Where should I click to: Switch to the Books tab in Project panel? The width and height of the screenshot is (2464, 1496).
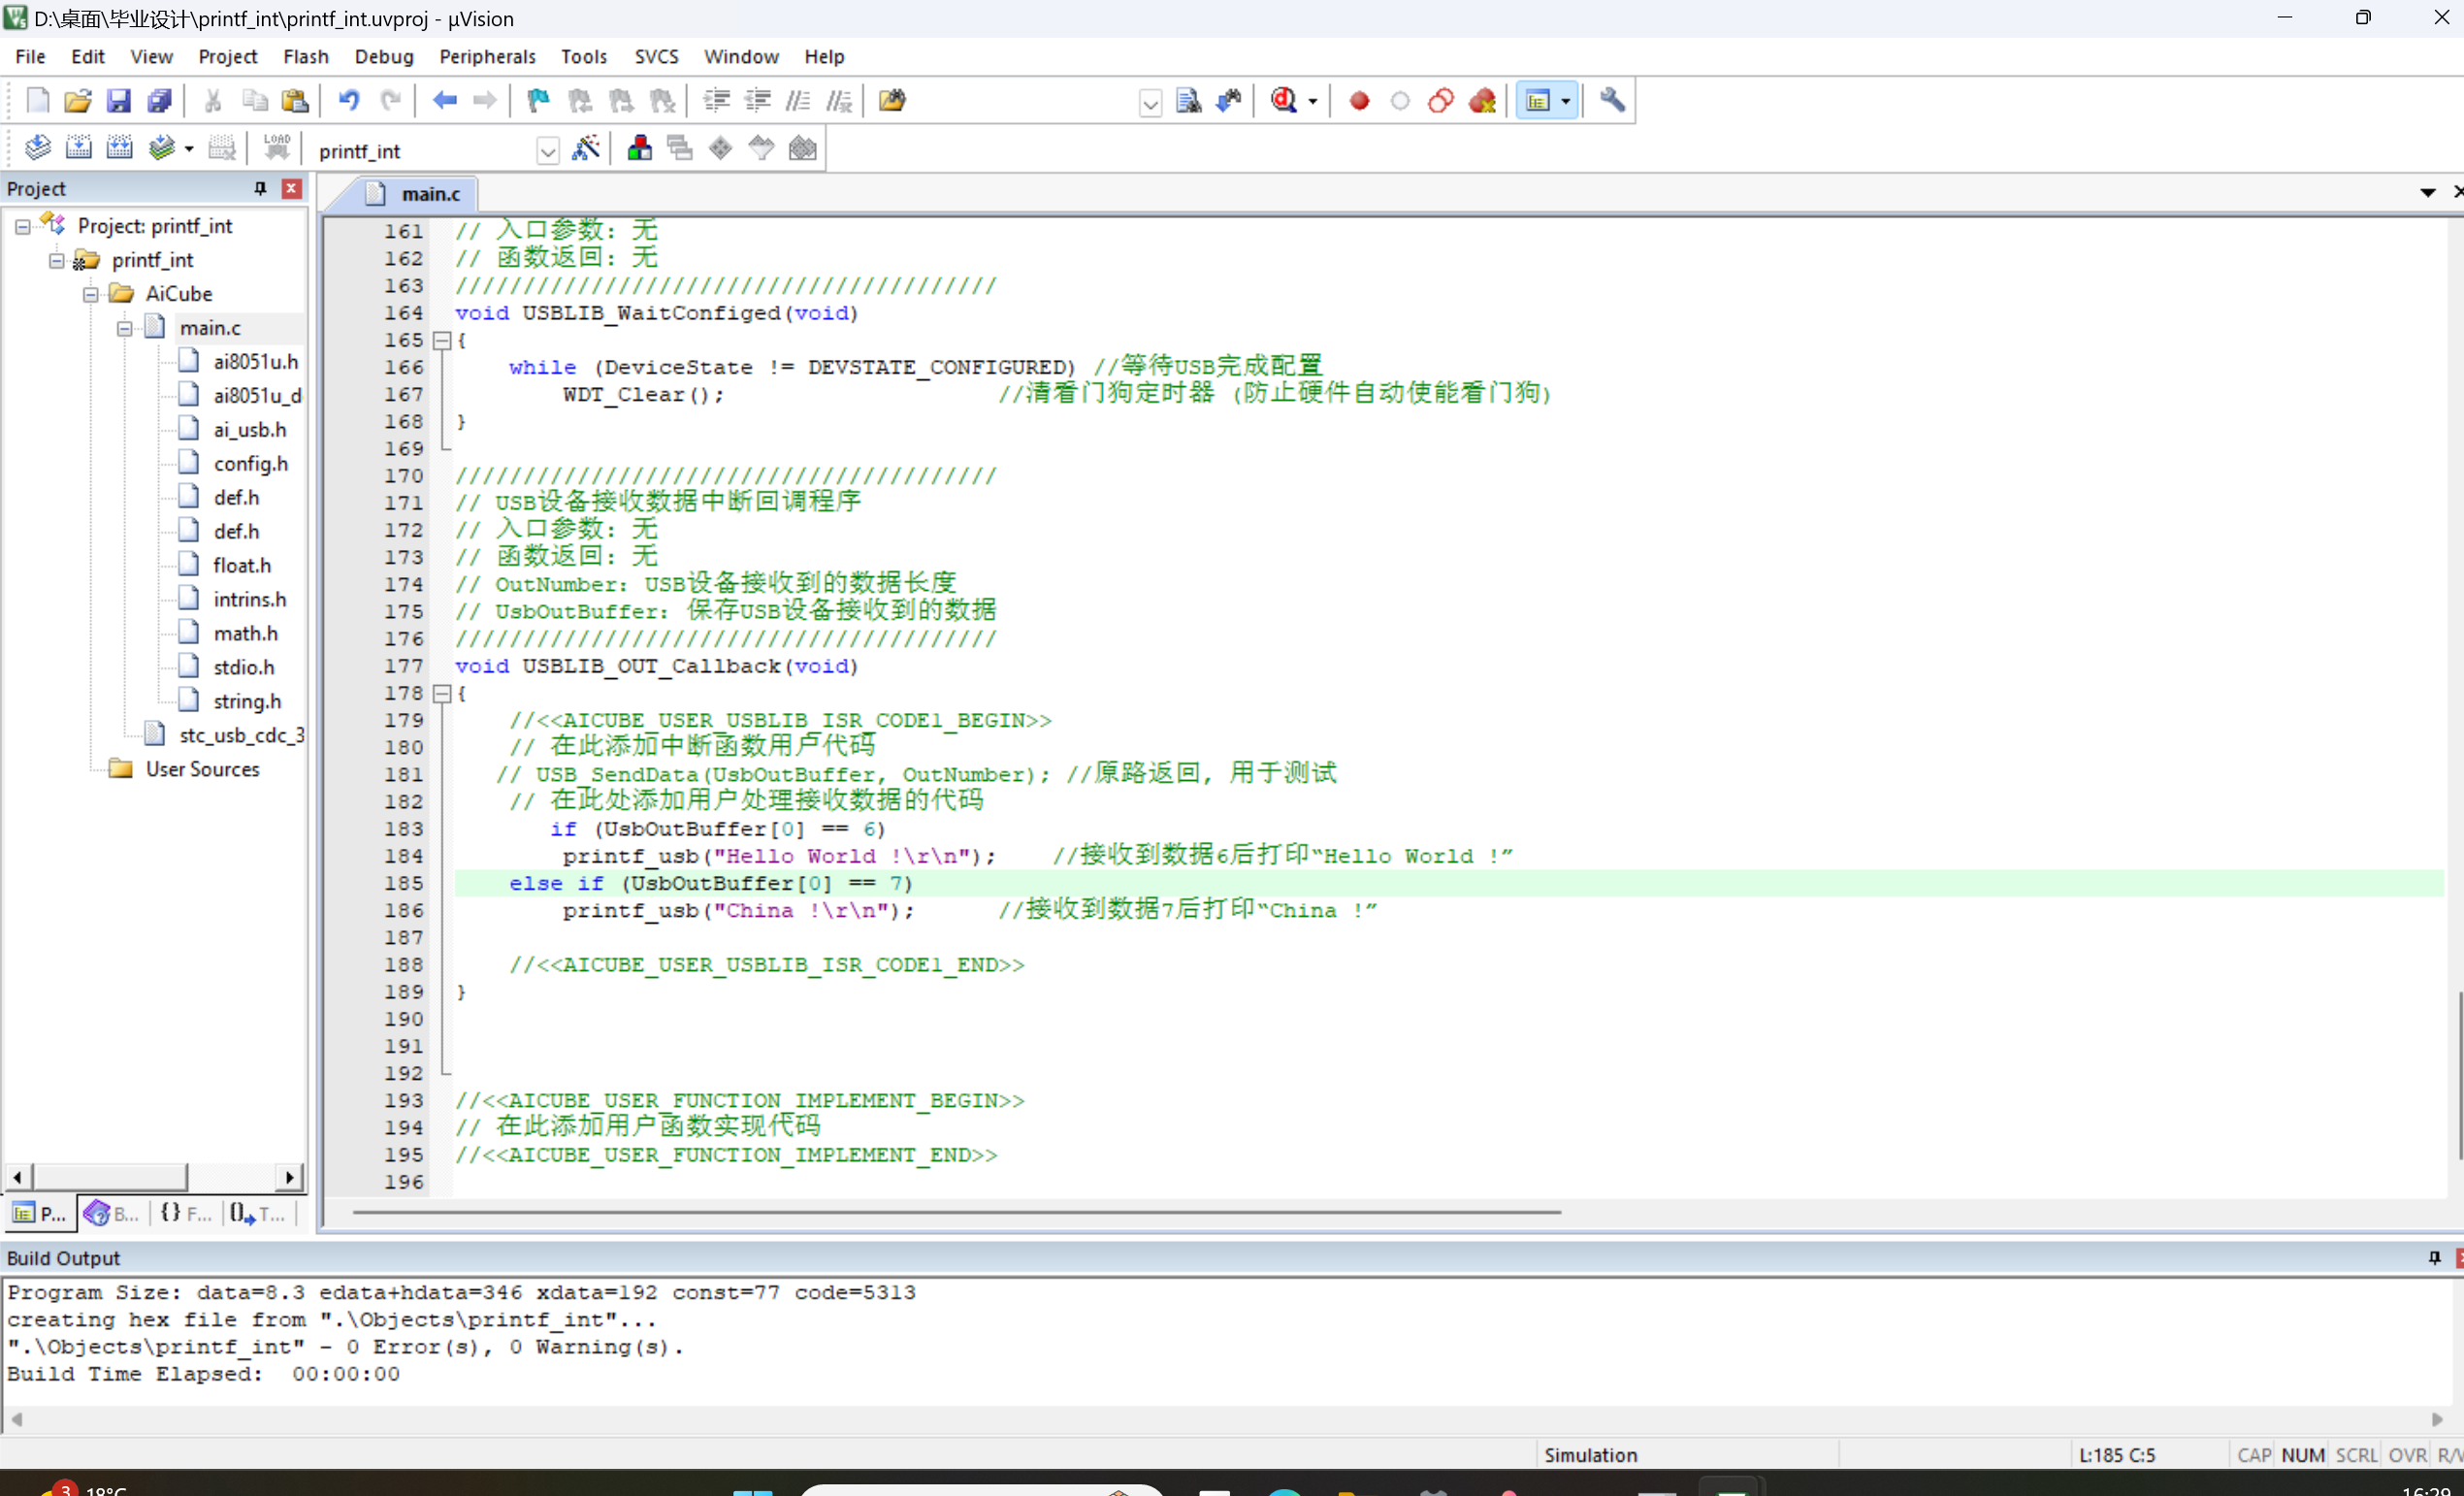click(111, 1213)
